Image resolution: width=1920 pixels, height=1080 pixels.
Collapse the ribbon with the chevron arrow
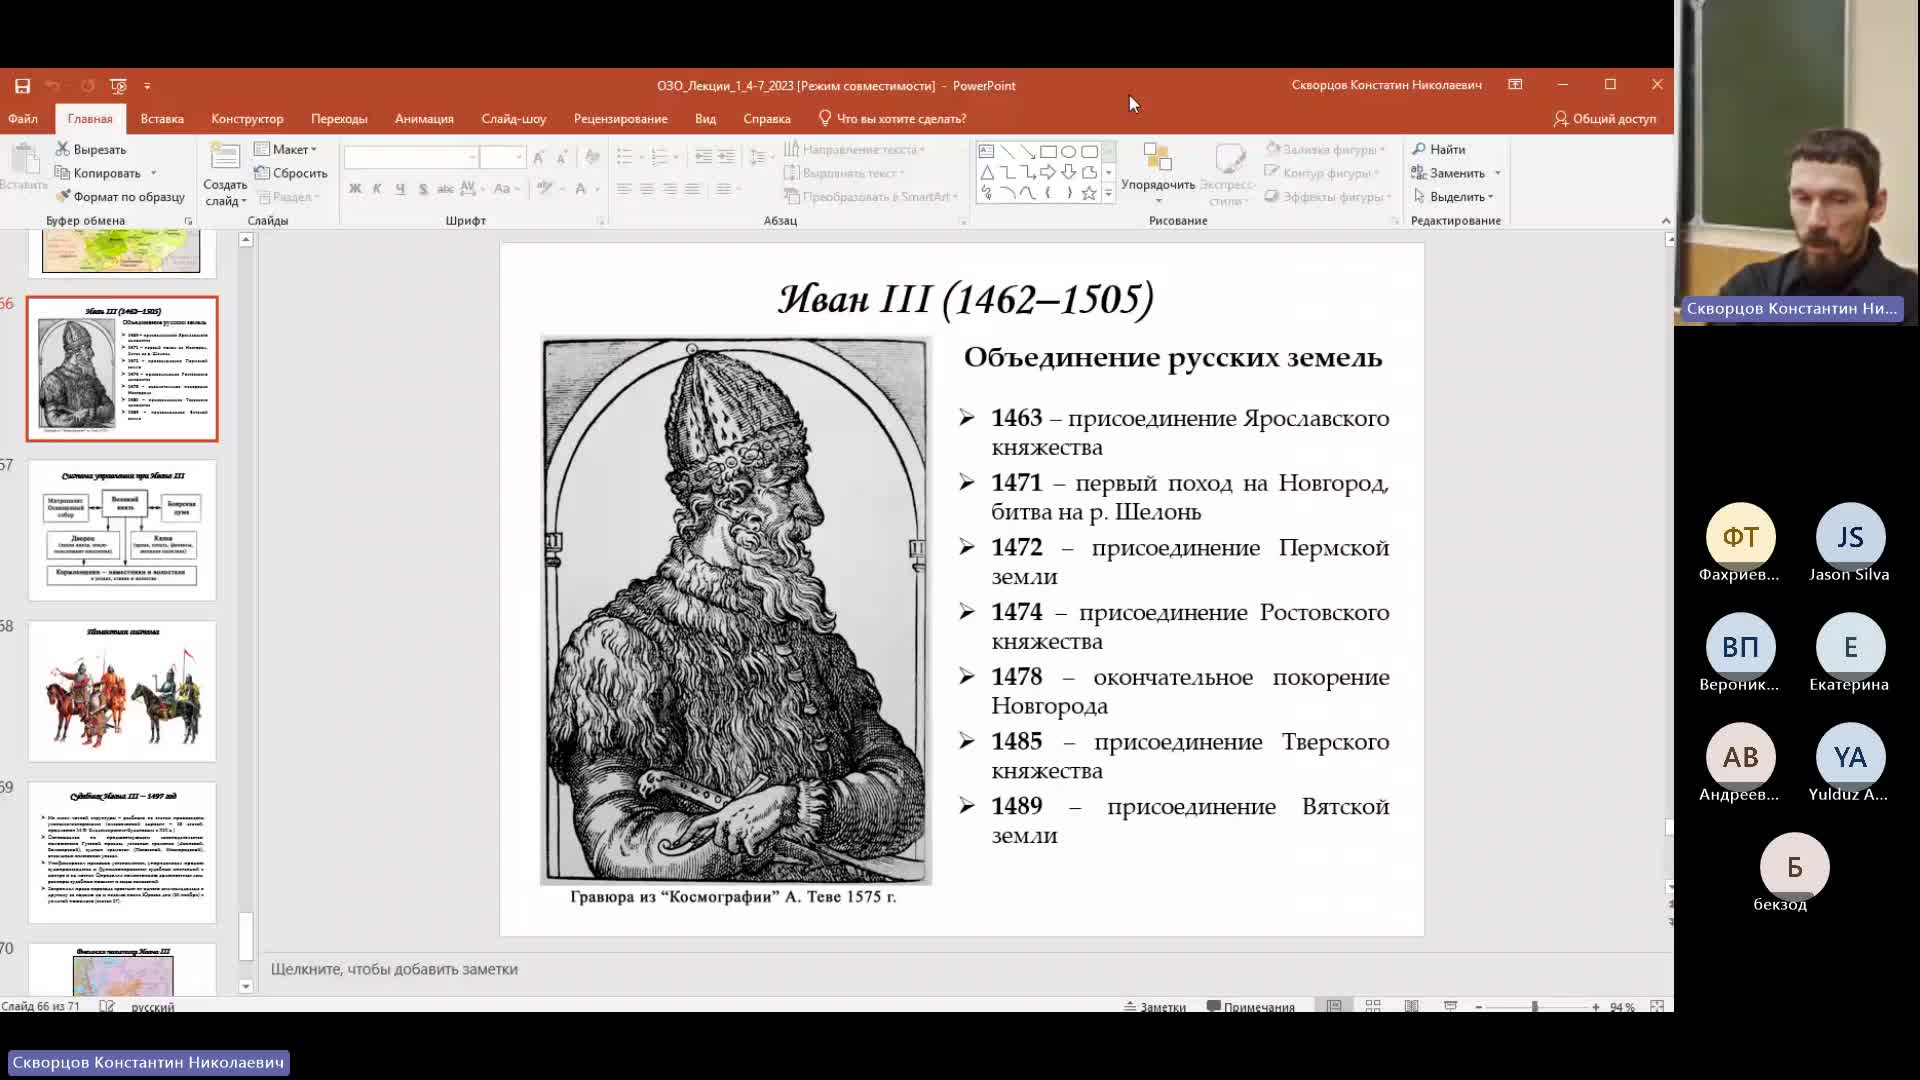tap(1665, 221)
